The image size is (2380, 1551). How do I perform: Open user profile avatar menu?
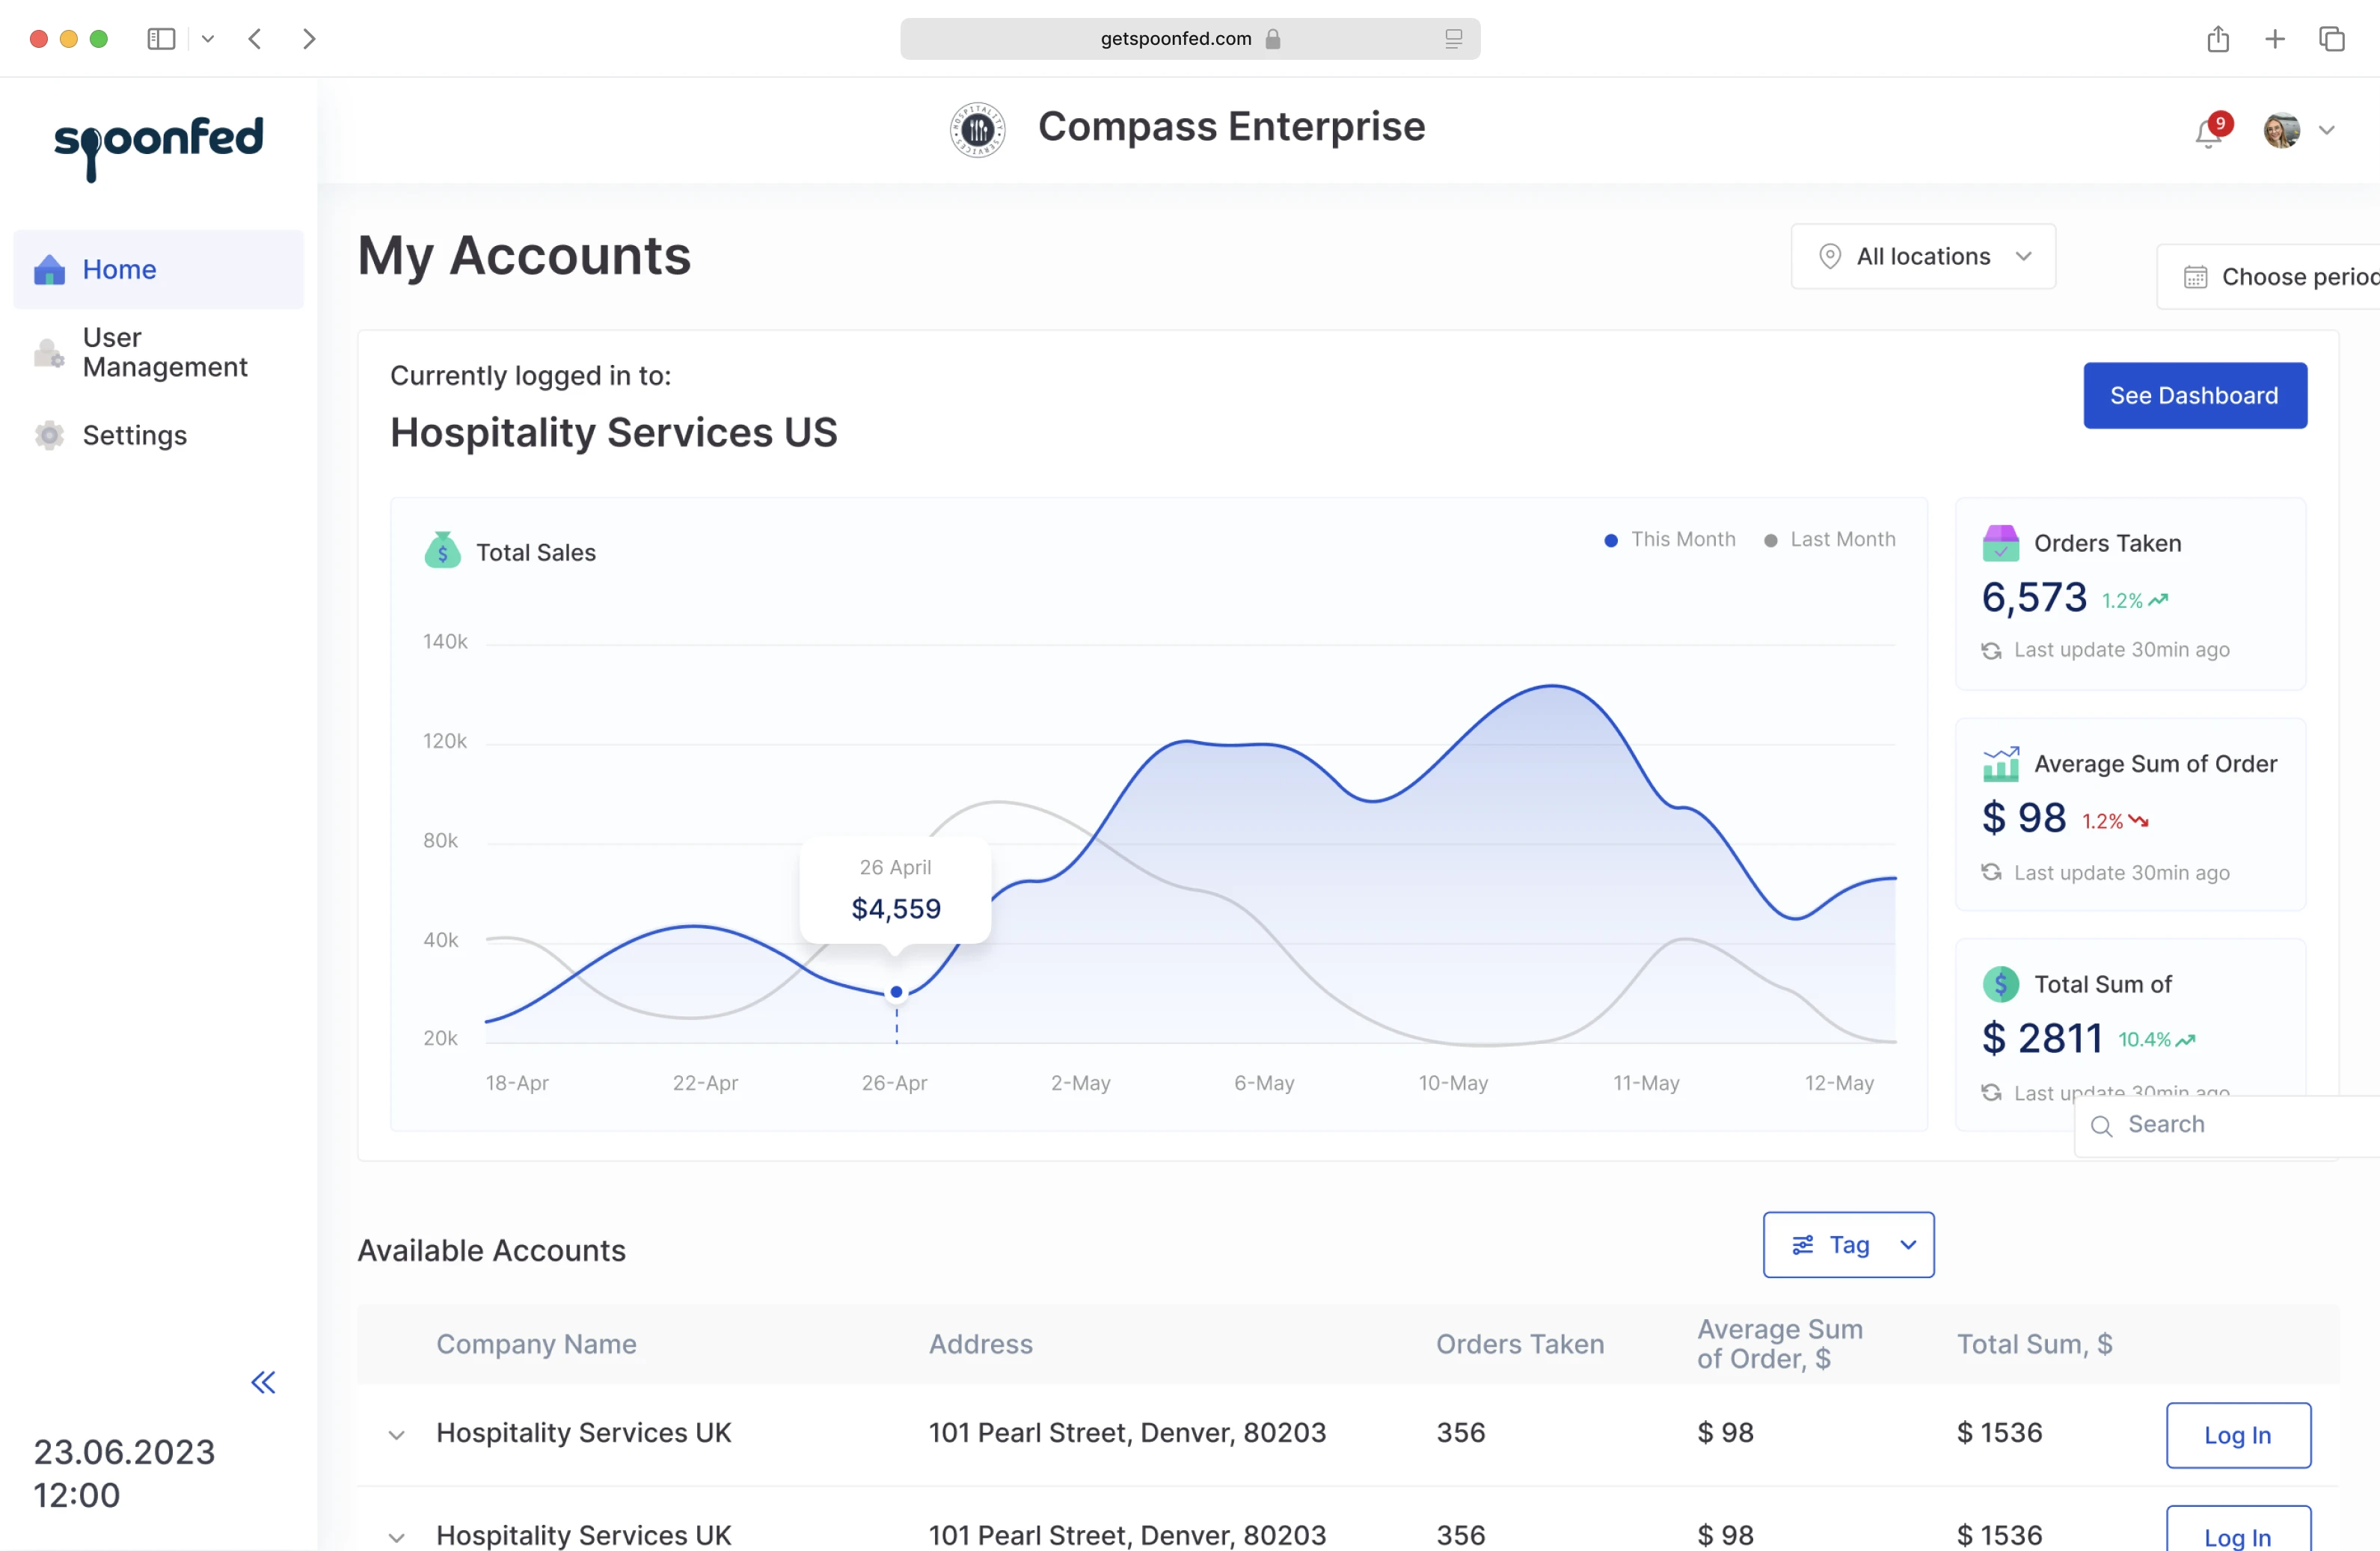[2282, 130]
